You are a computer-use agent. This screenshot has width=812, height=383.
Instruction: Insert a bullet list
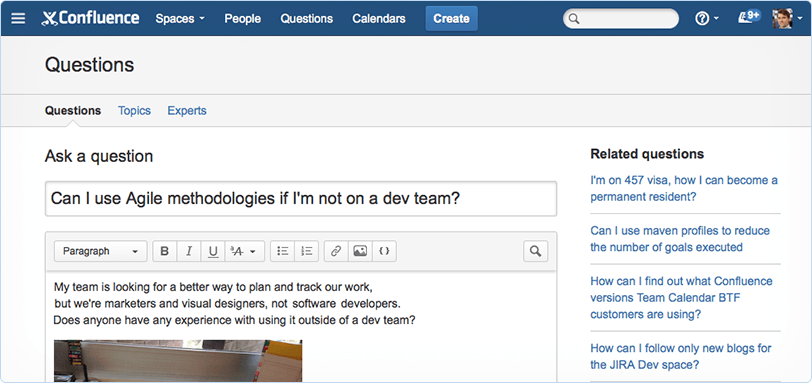pyautogui.click(x=282, y=251)
